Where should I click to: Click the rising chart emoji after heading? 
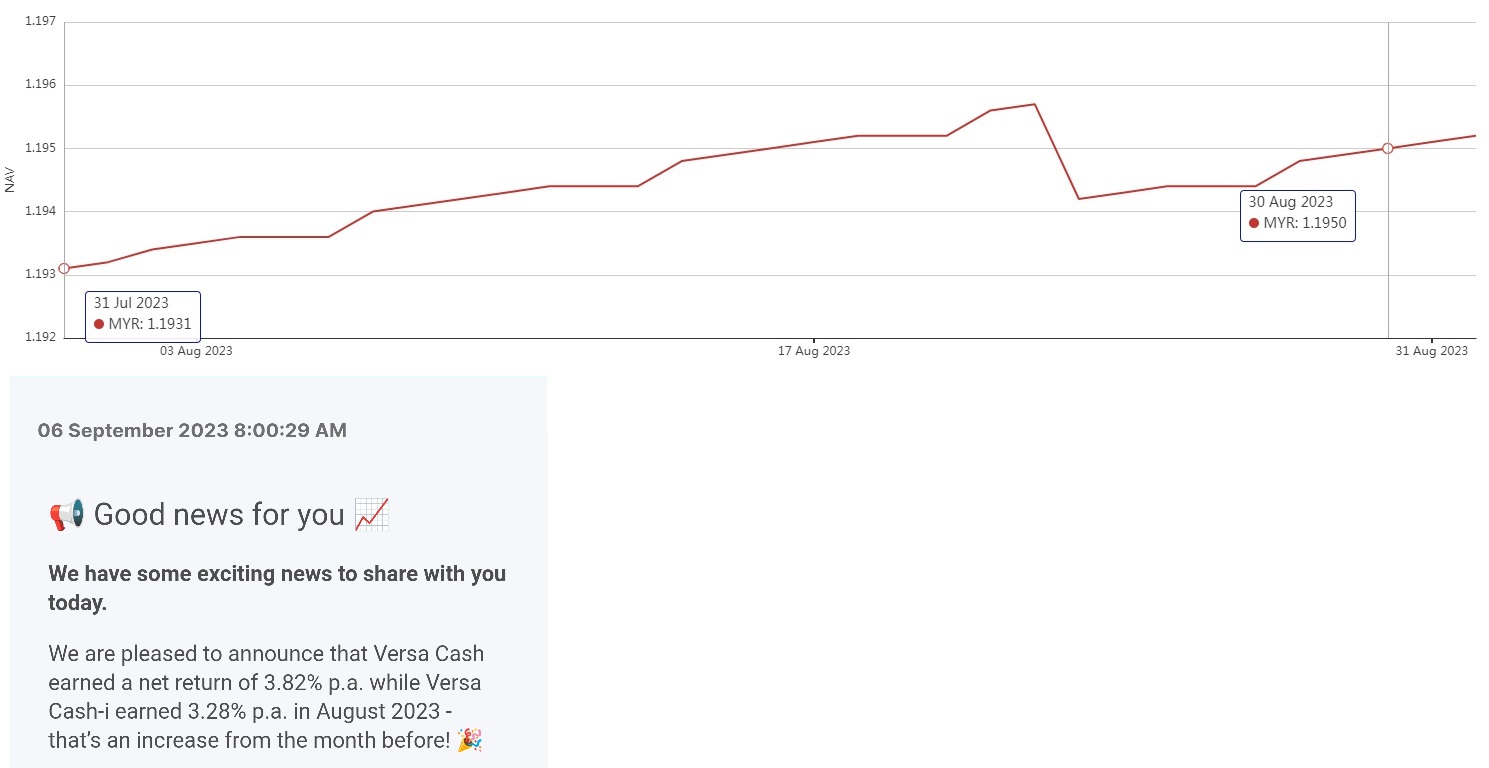pyautogui.click(x=372, y=514)
